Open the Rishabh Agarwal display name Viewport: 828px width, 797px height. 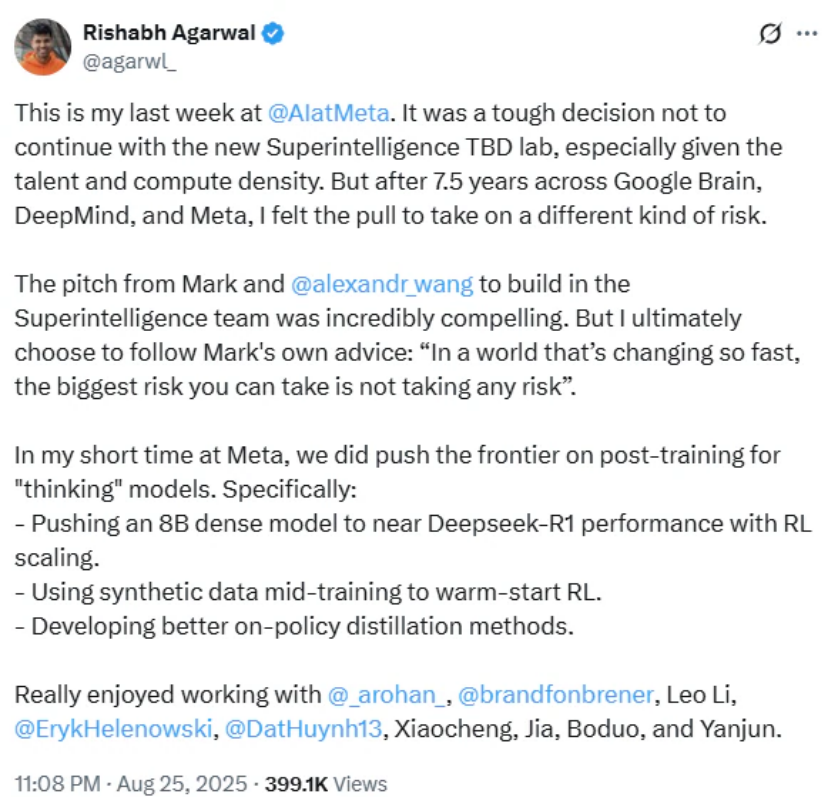click(165, 34)
